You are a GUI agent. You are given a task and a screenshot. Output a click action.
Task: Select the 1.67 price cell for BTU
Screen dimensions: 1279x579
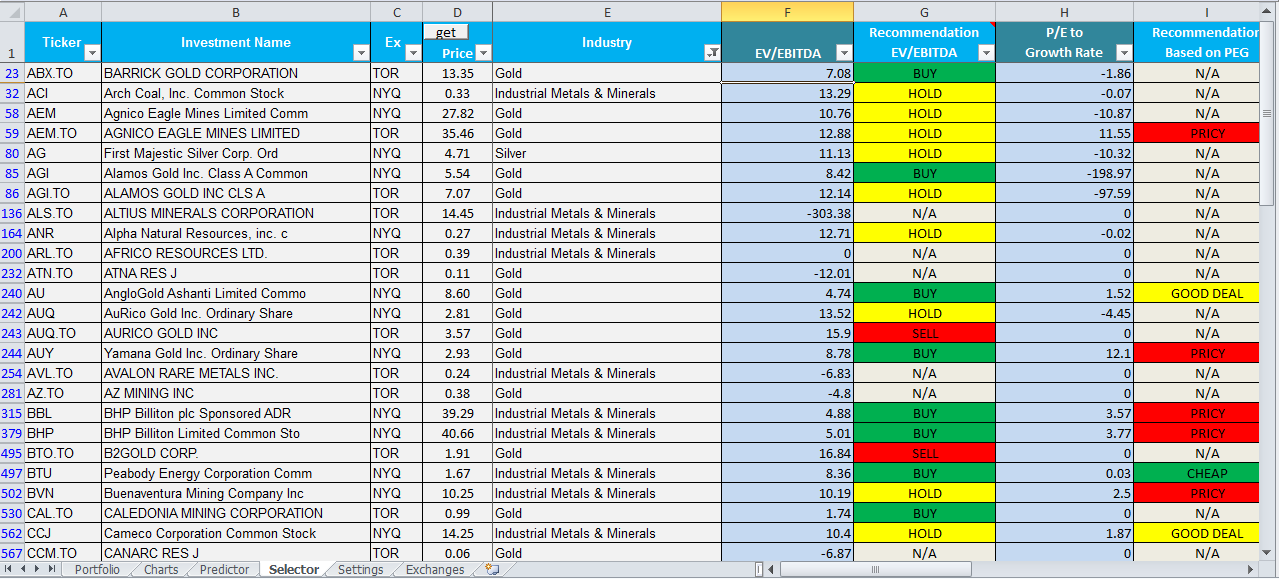coord(457,473)
